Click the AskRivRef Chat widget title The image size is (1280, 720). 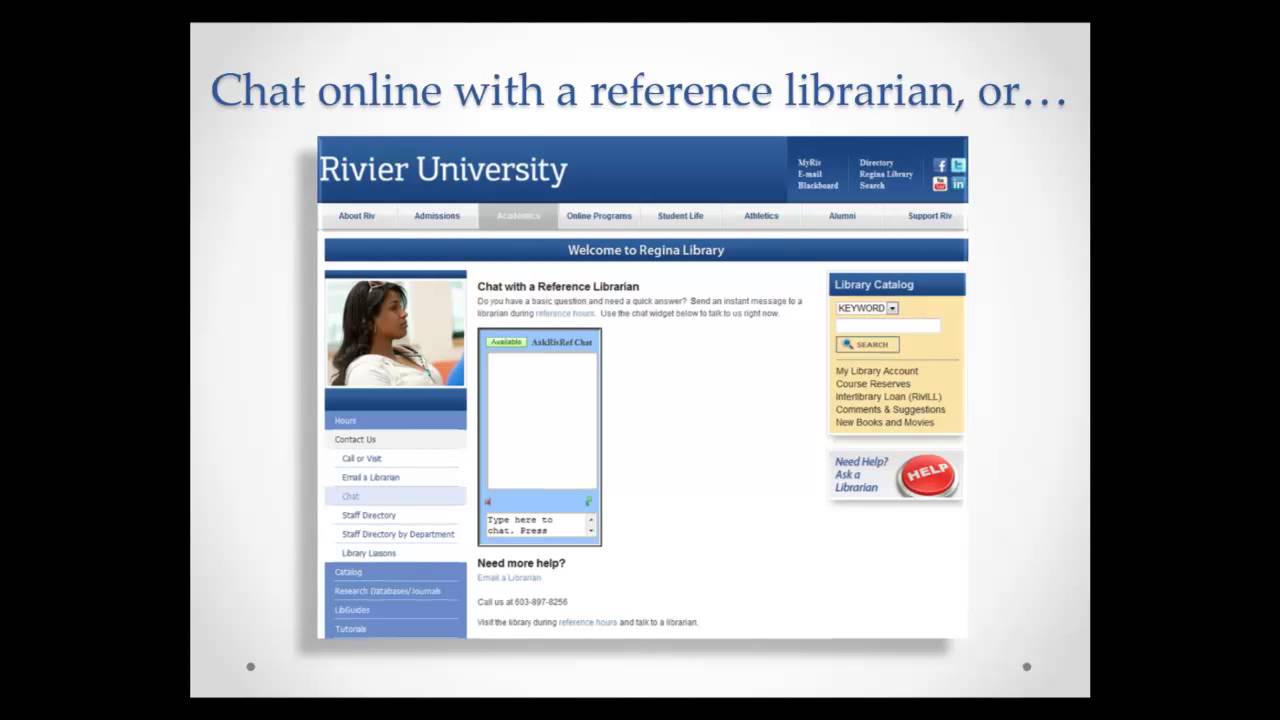click(x=562, y=342)
